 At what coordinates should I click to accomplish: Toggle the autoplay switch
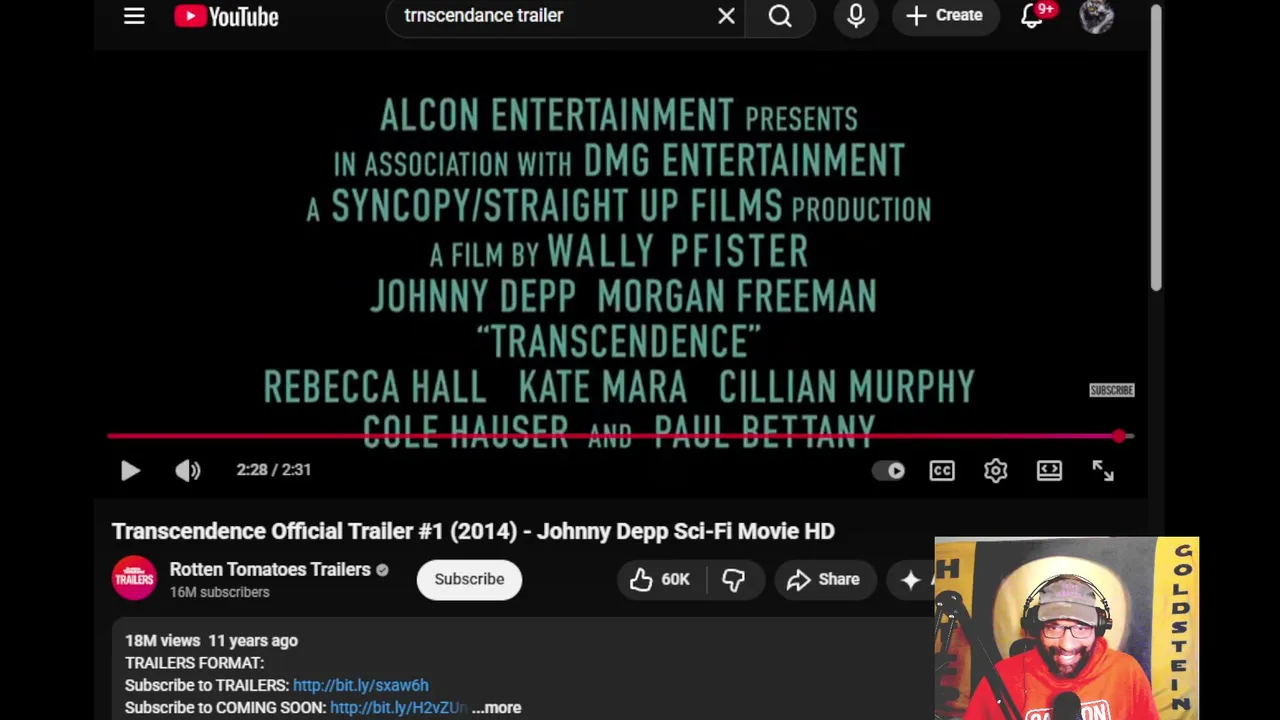coord(889,470)
